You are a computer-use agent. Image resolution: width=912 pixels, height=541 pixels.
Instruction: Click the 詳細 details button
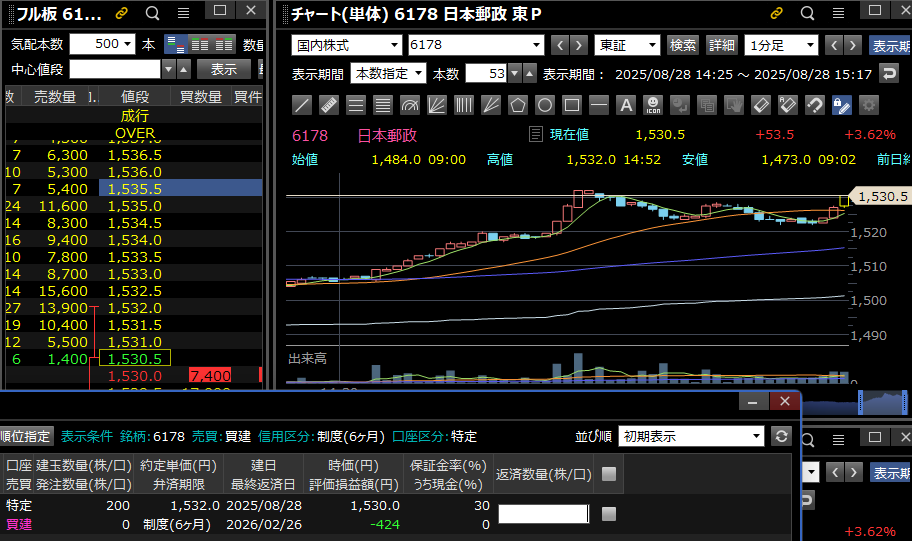(x=722, y=45)
